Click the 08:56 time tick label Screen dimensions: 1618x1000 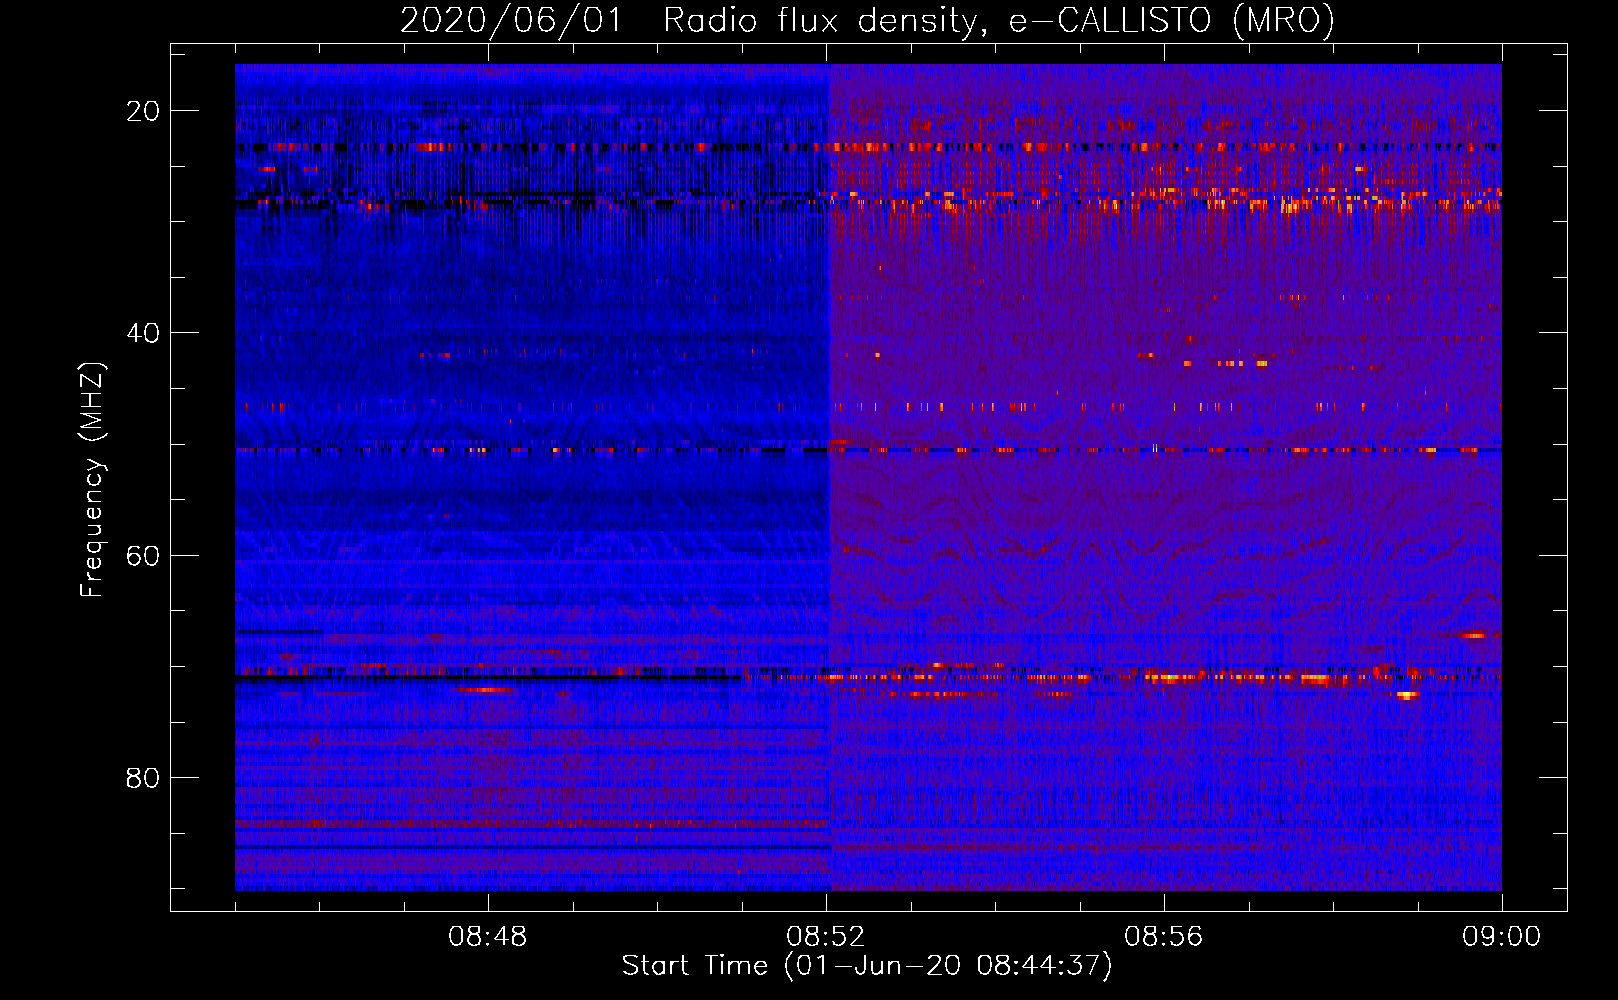[1164, 936]
